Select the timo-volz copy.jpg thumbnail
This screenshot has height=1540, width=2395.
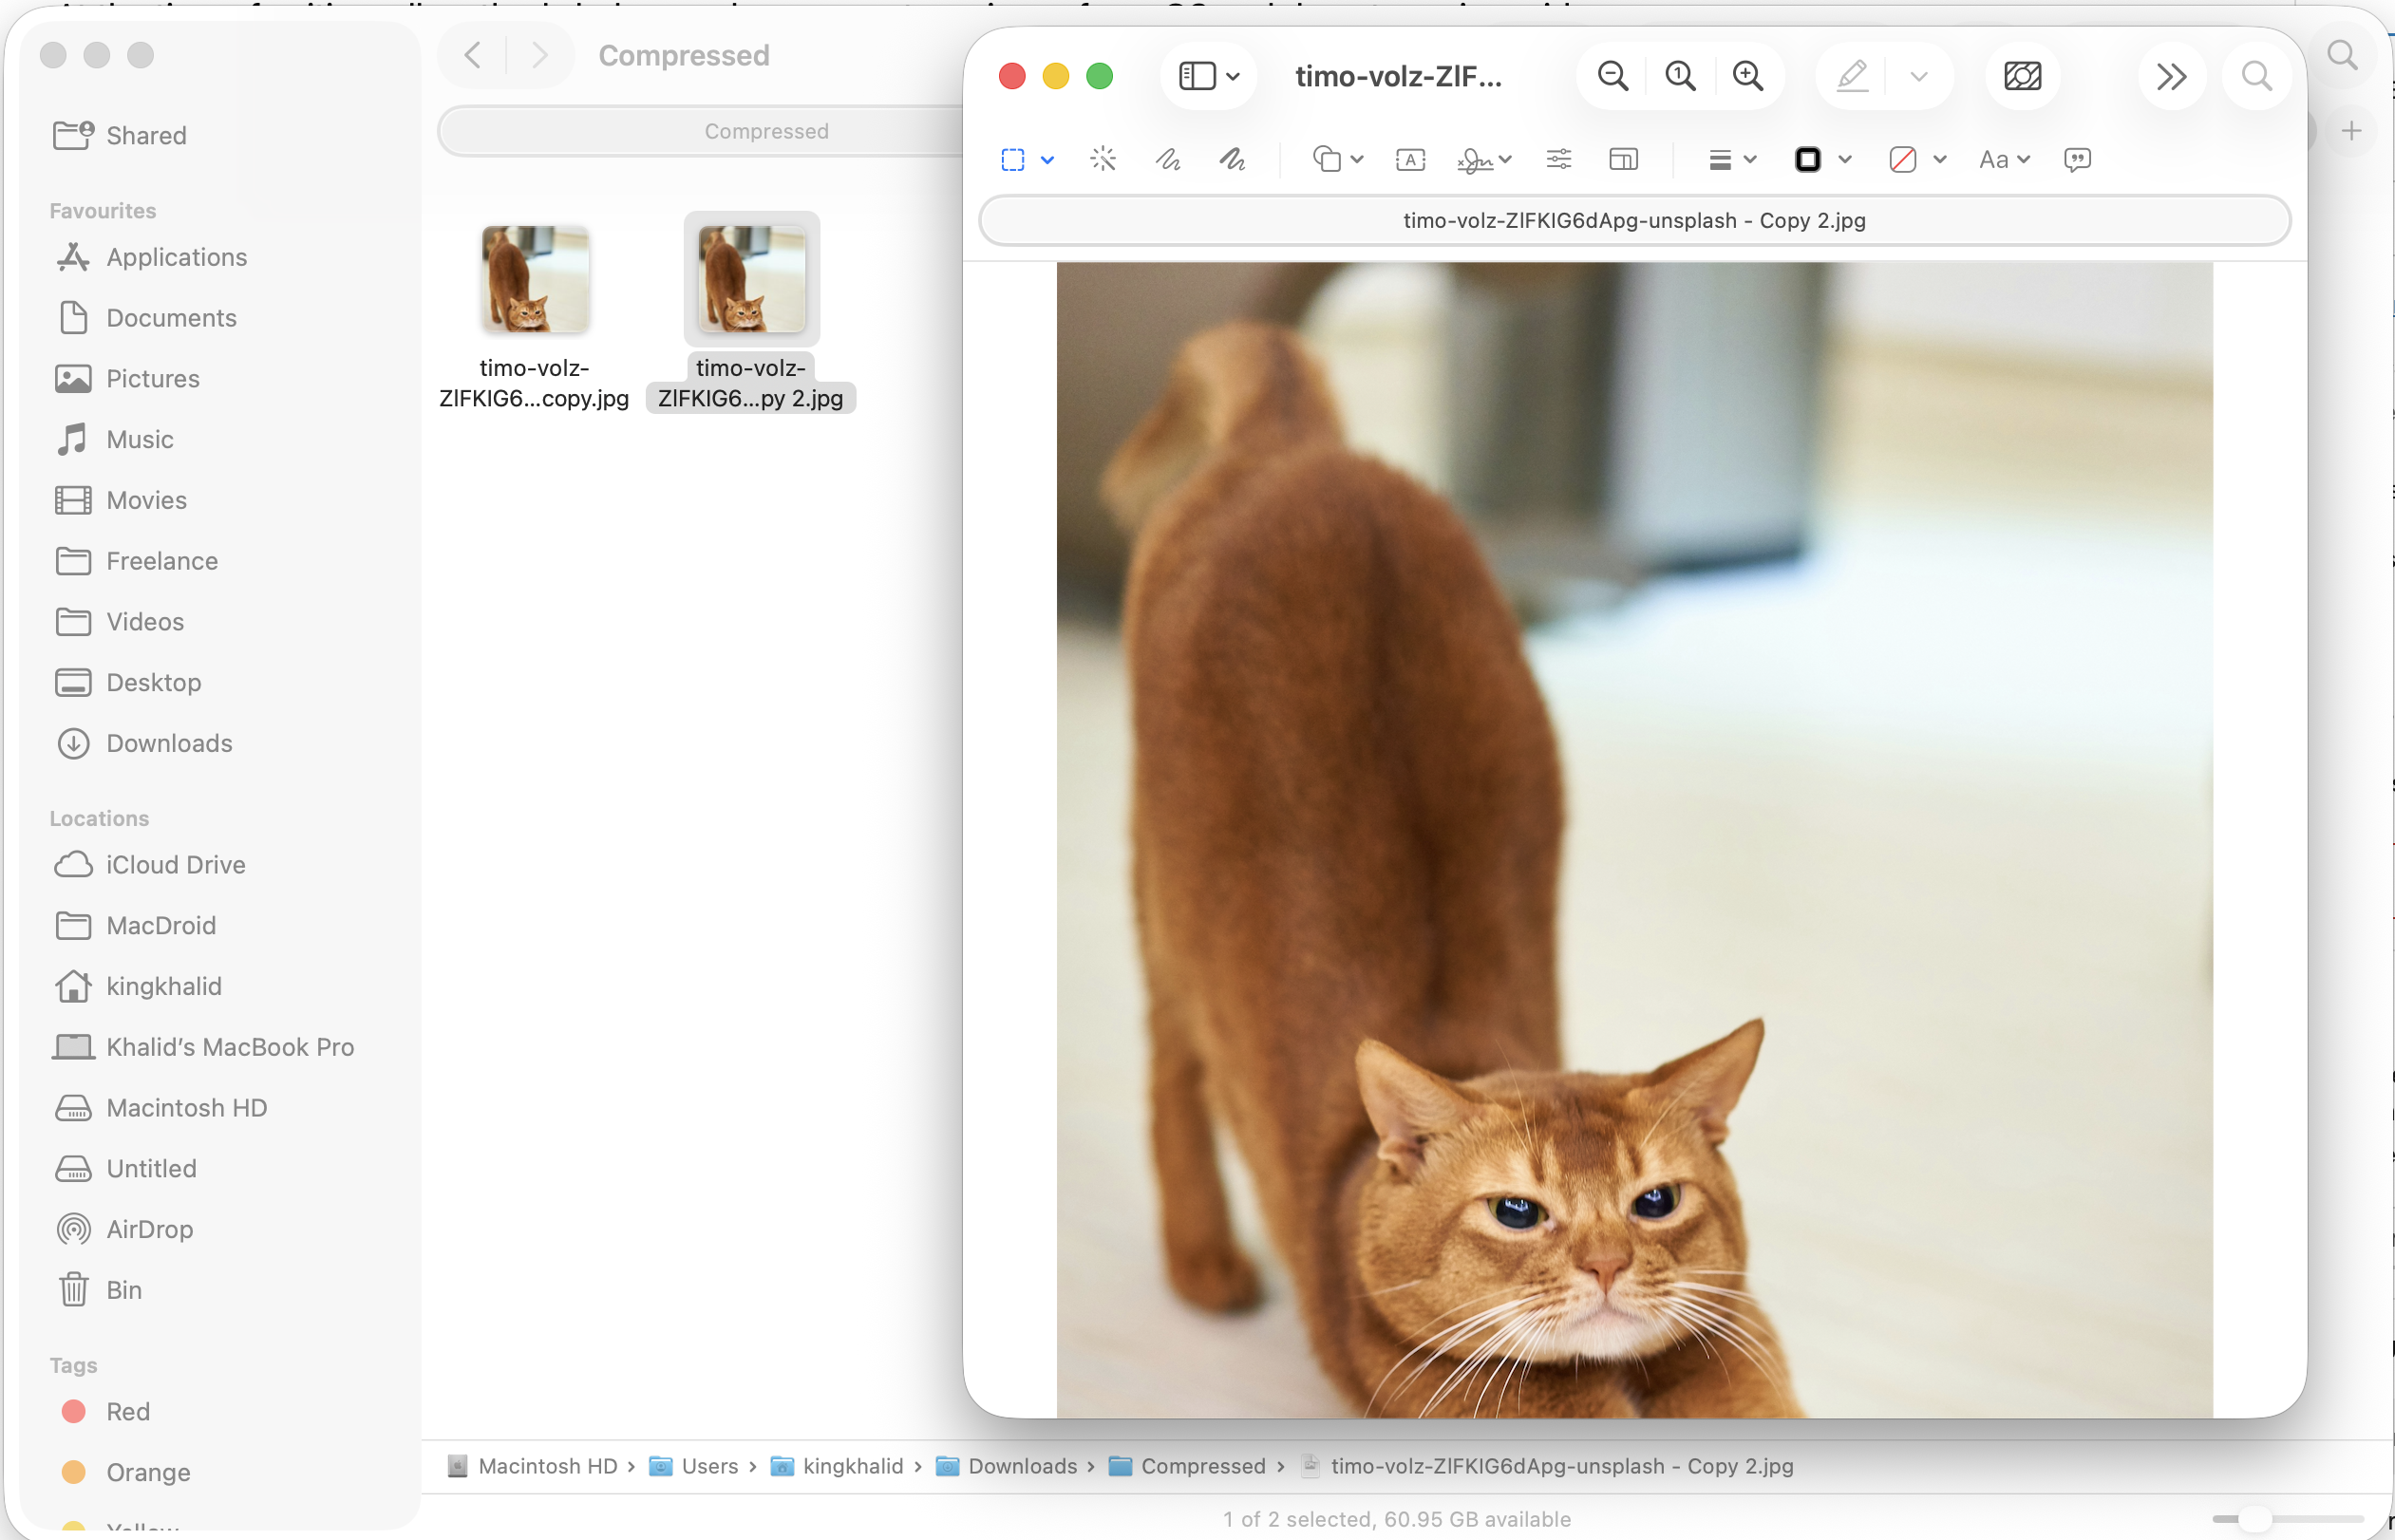tap(535, 279)
